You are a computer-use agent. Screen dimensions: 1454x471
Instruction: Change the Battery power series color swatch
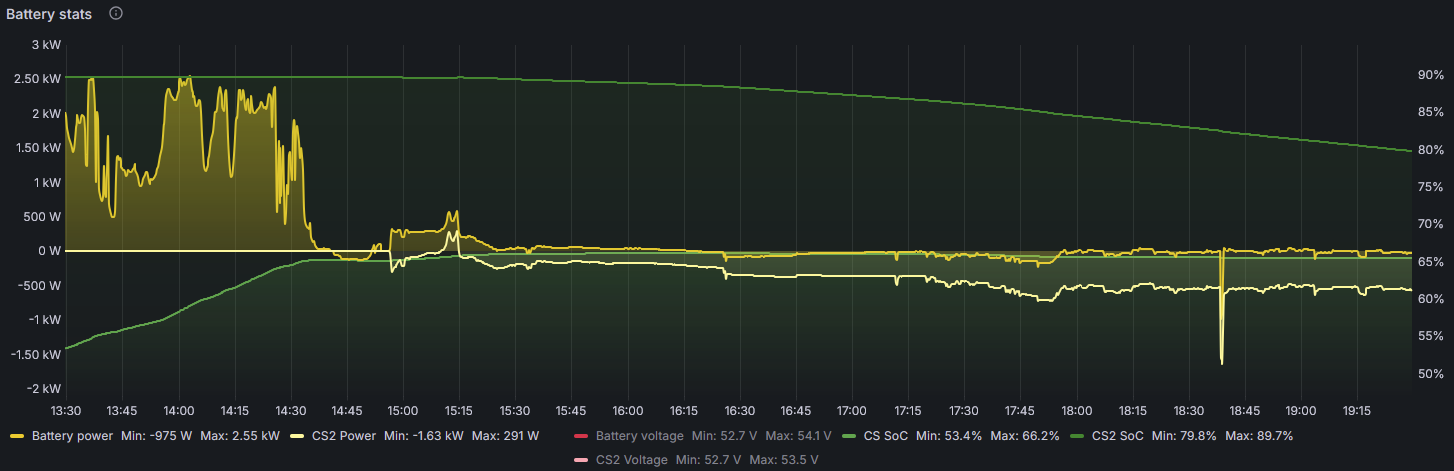pyautogui.click(x=17, y=436)
